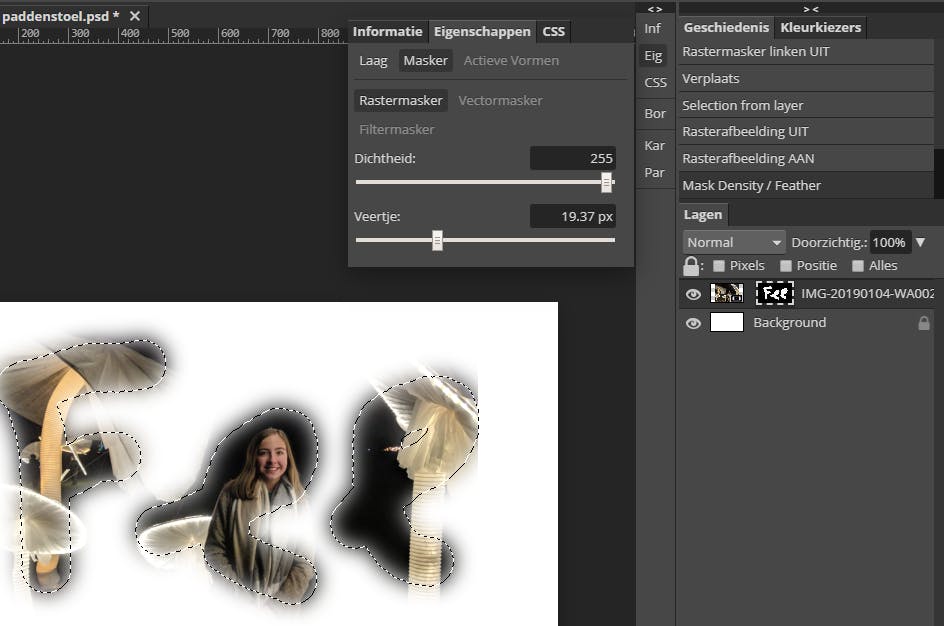Close the paddenstoel.psd document tab
The image size is (944, 626).
(x=135, y=16)
